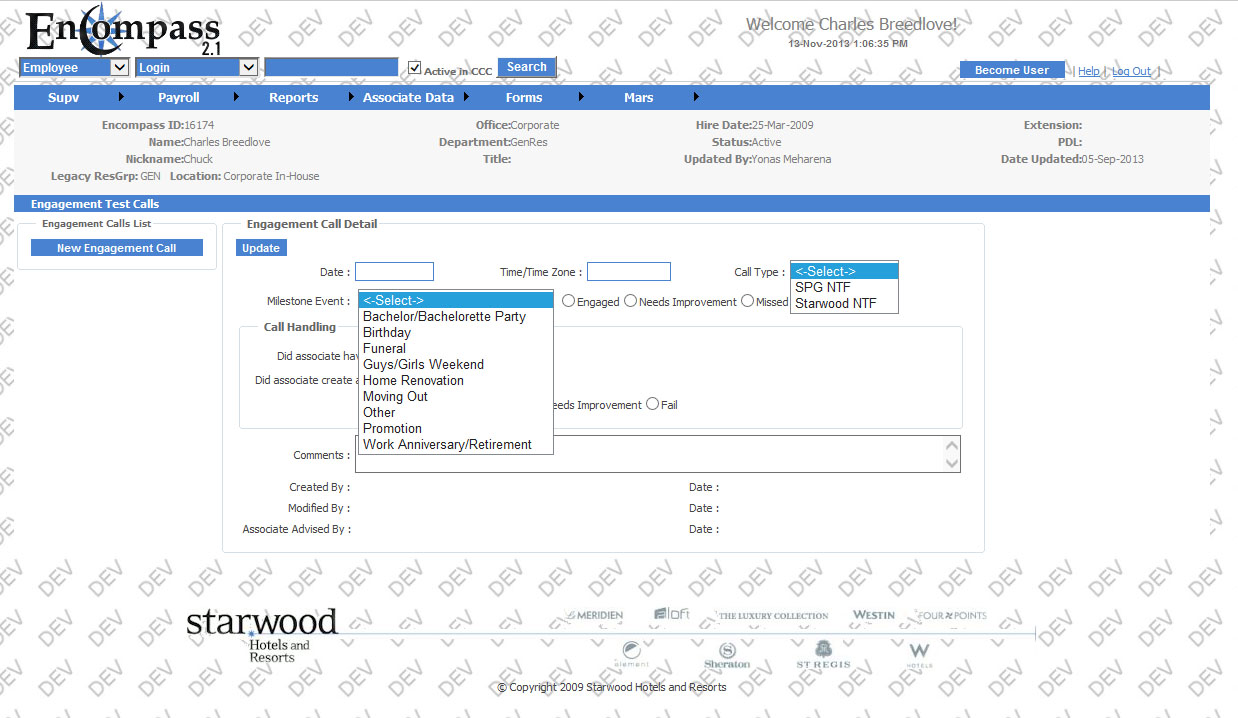
Task: Choose SPG NTF in Call Type list
Action: coord(822,287)
